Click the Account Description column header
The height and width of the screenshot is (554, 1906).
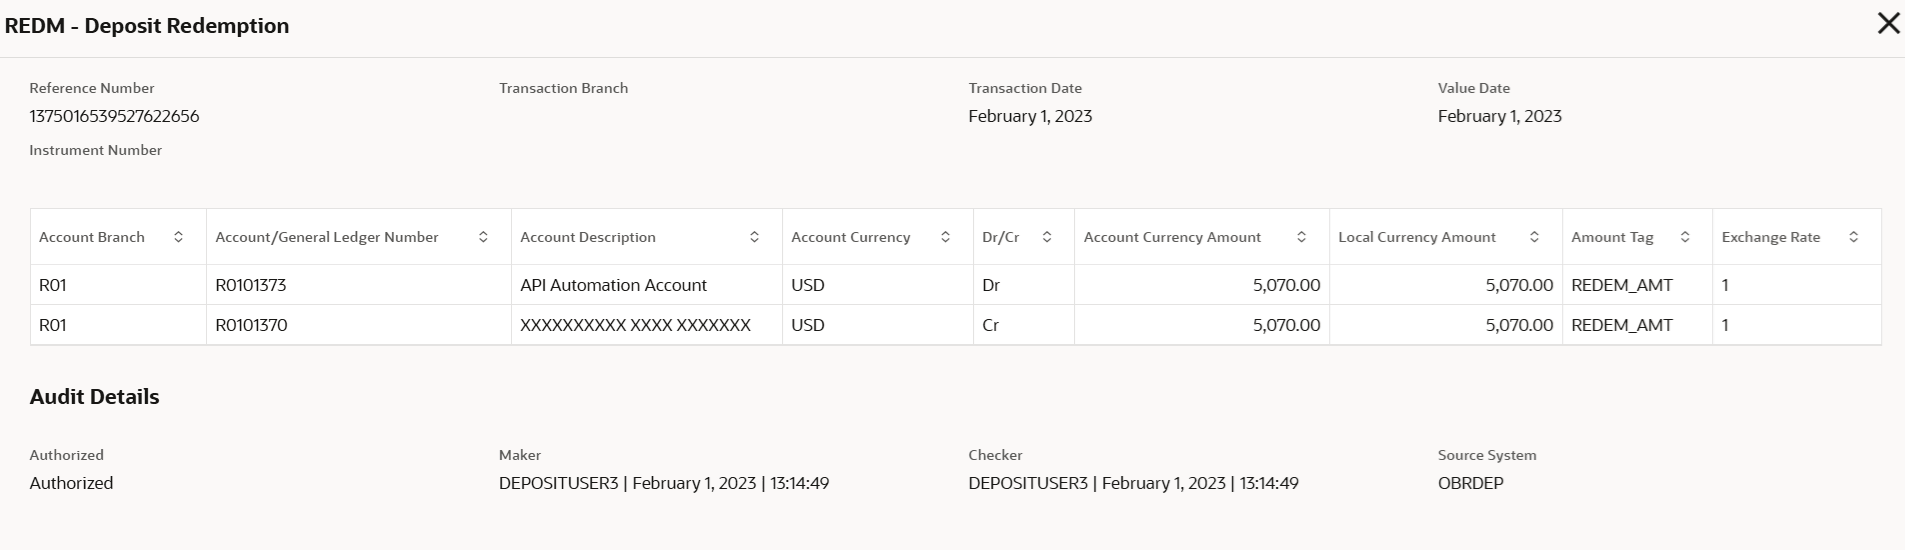click(588, 237)
